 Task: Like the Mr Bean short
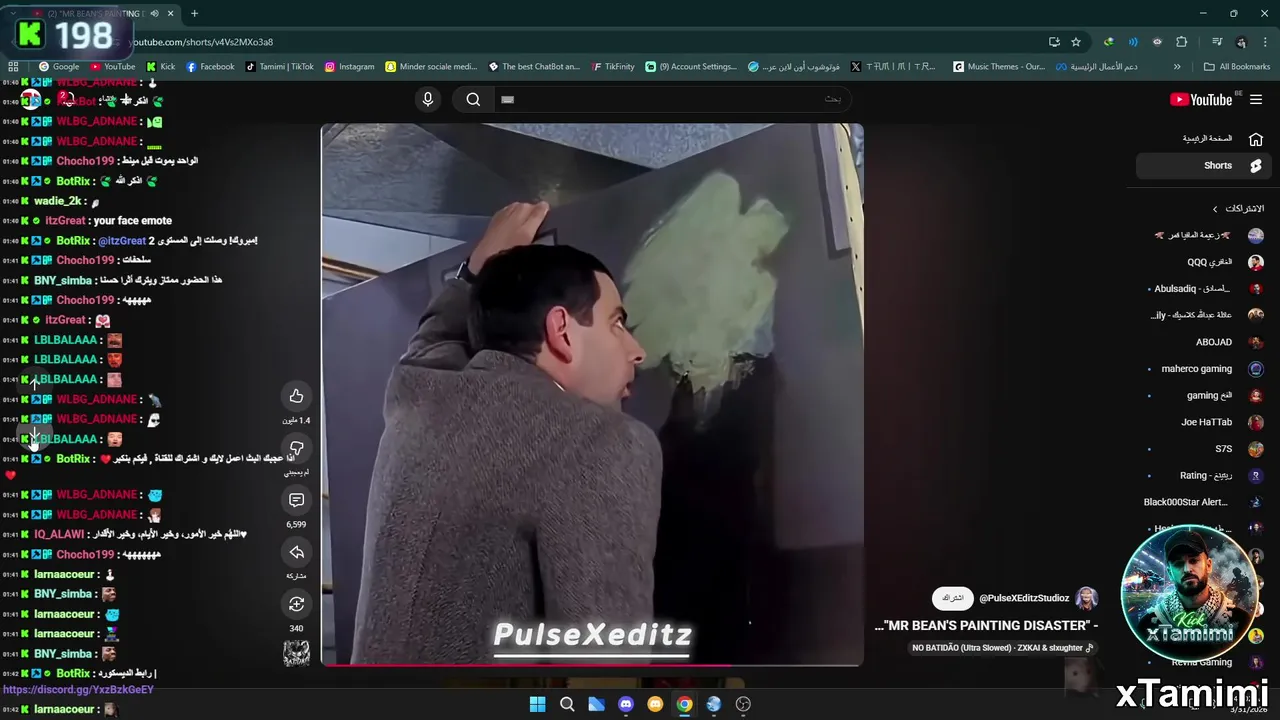(296, 396)
